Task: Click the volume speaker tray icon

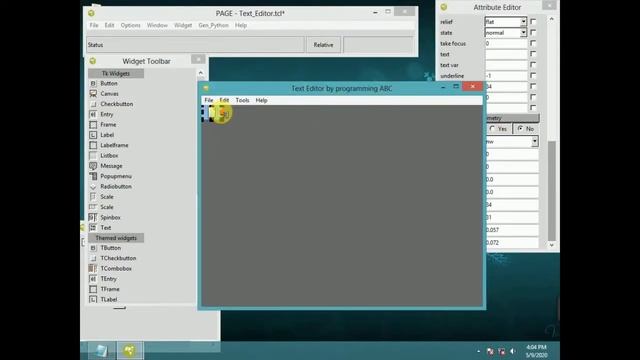Action: [x=512, y=351]
